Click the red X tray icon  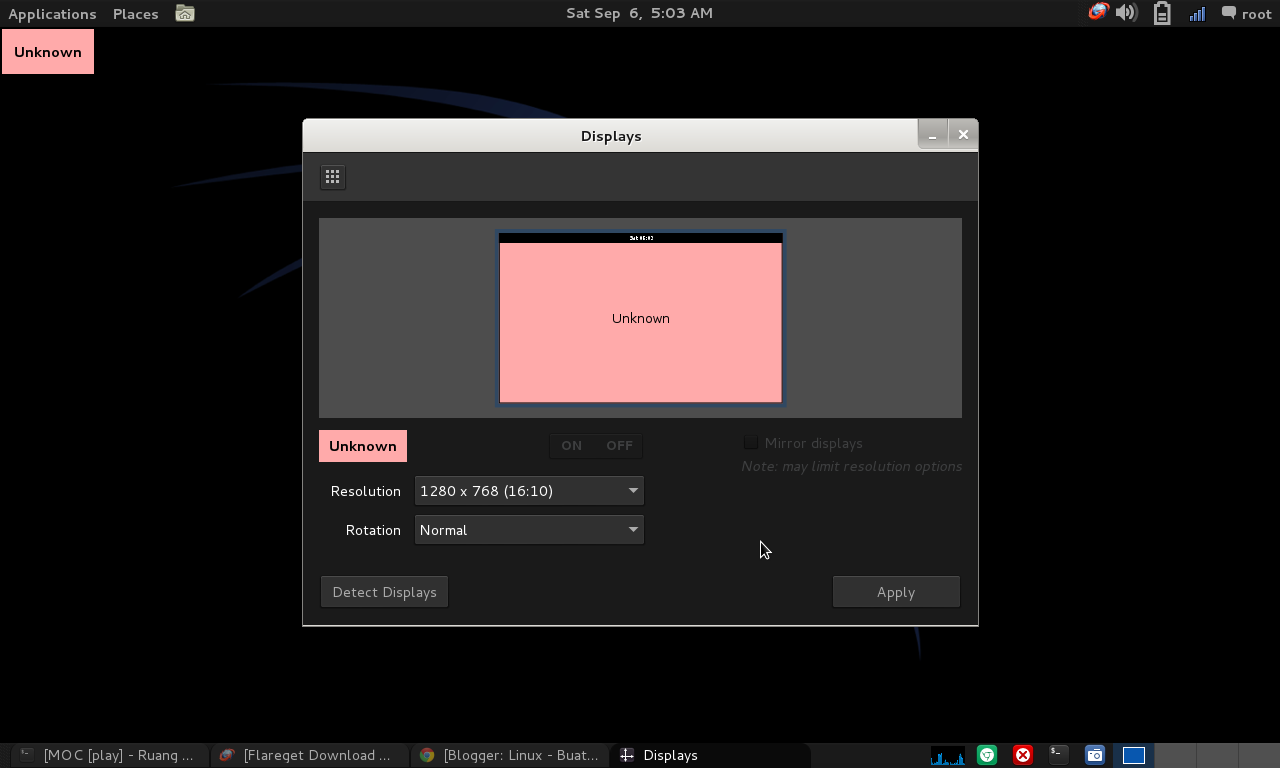[x=1022, y=755]
